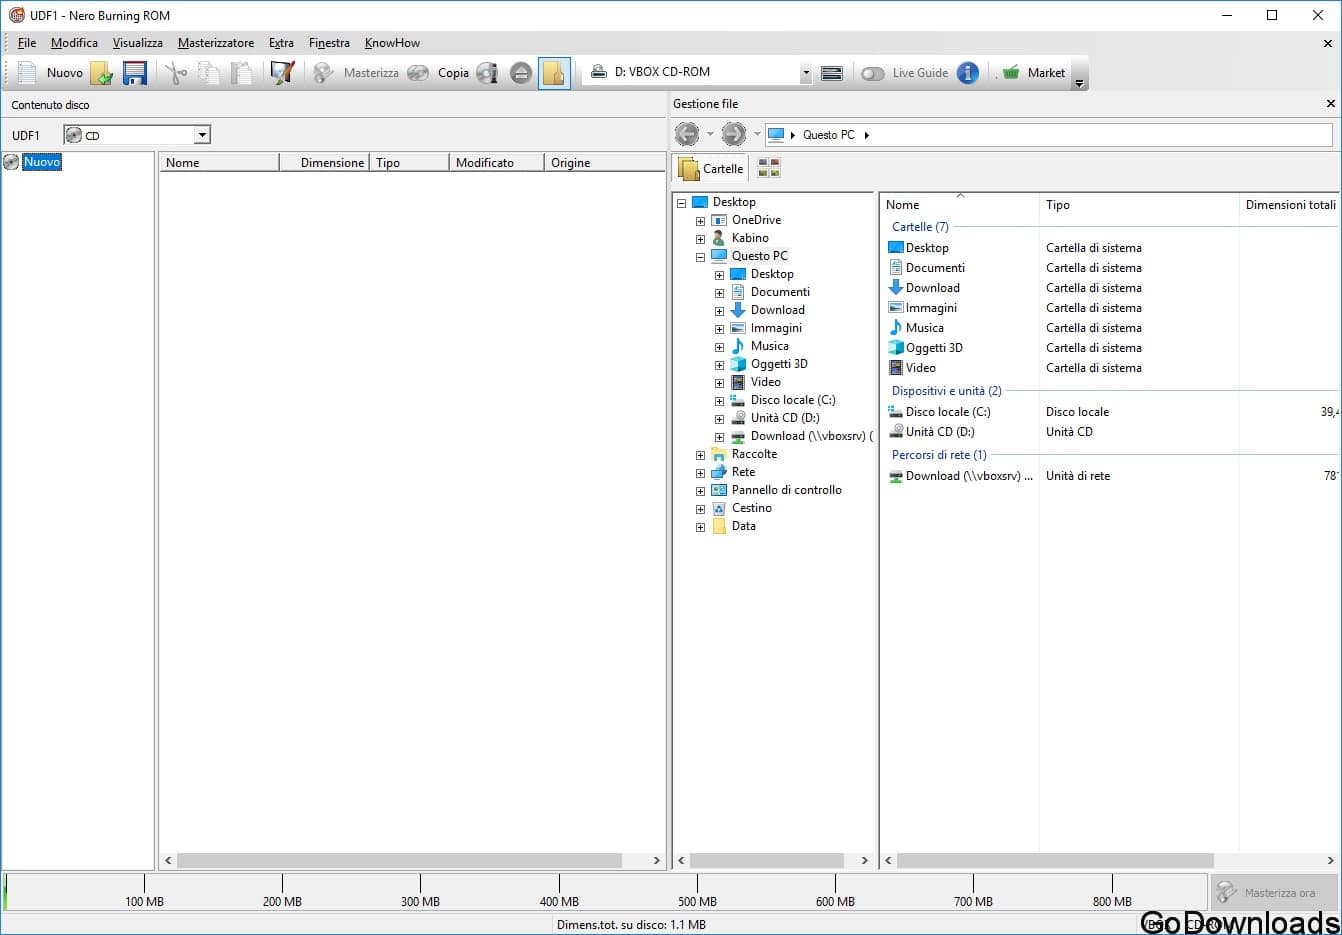The image size is (1342, 935).
Task: Expand the Raccolte tree node
Action: (x=700, y=455)
